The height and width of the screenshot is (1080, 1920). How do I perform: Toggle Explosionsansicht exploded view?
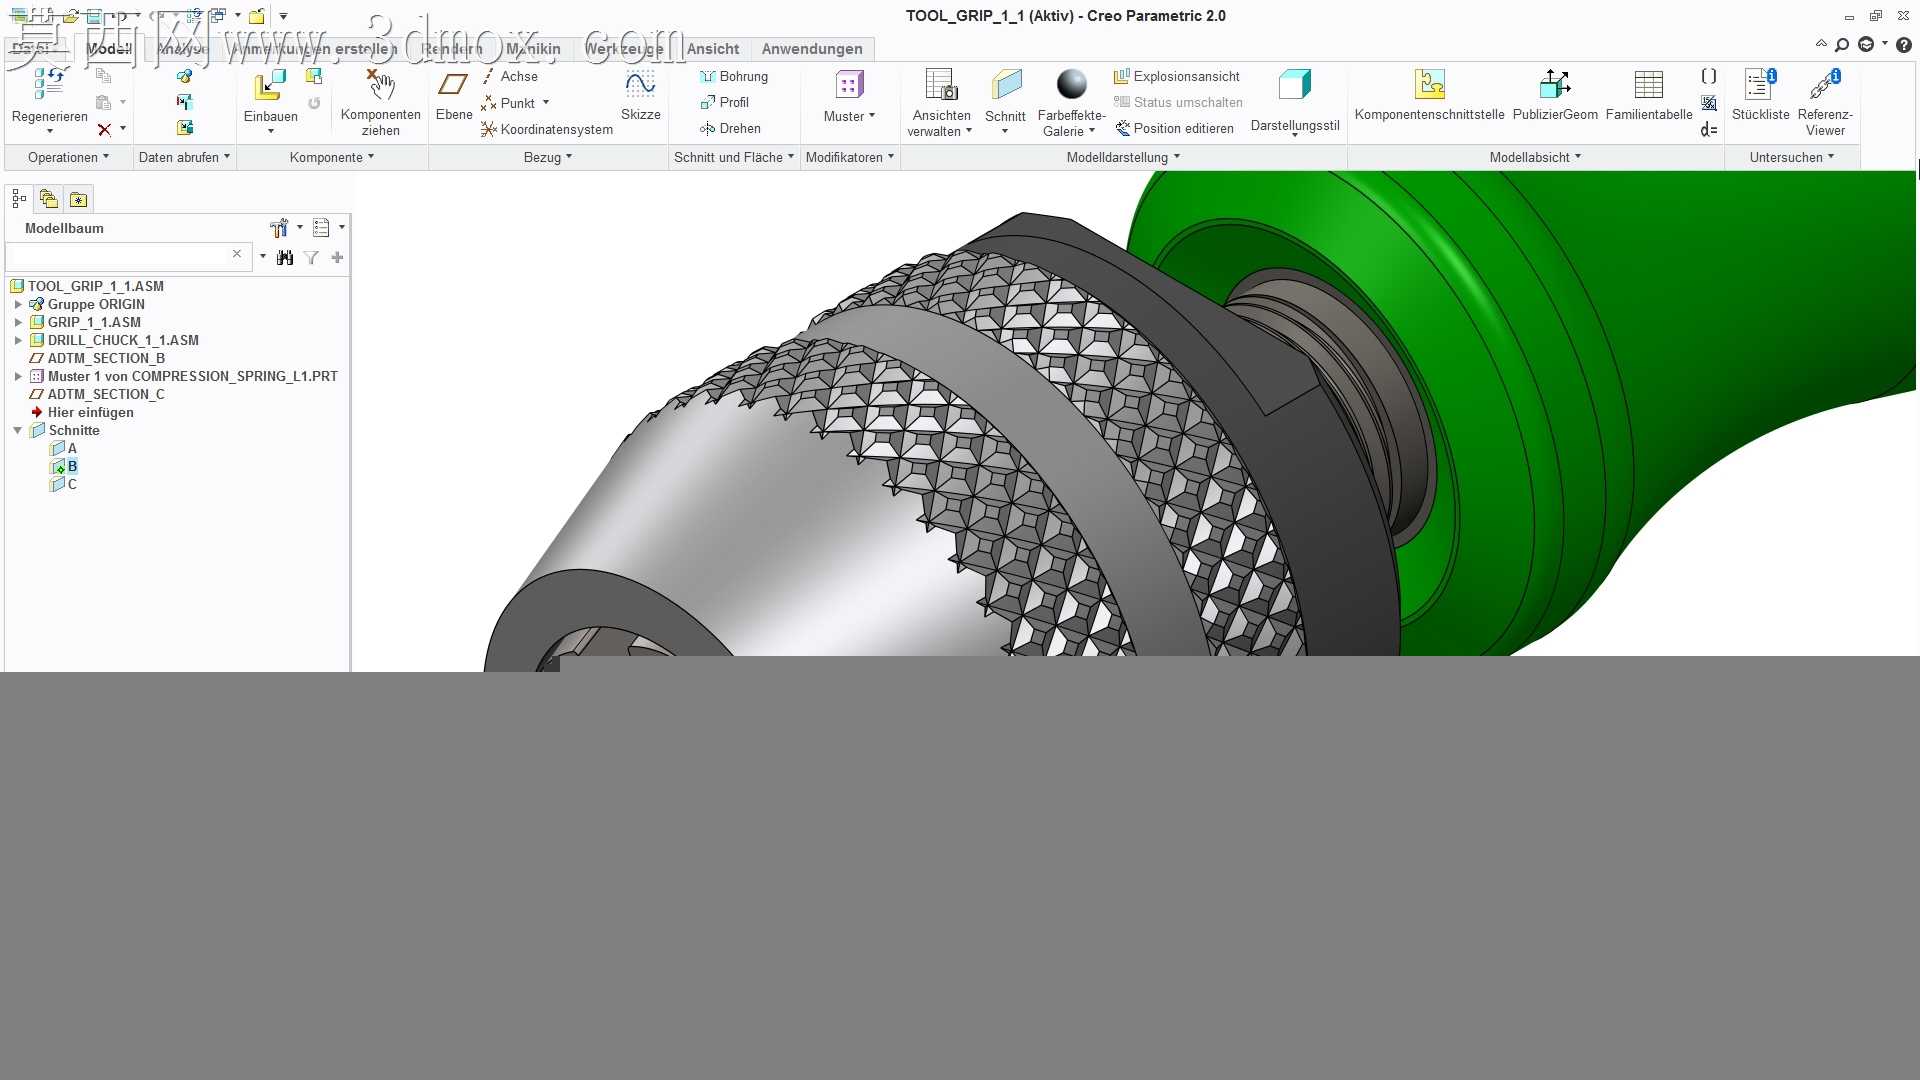click(x=1176, y=76)
